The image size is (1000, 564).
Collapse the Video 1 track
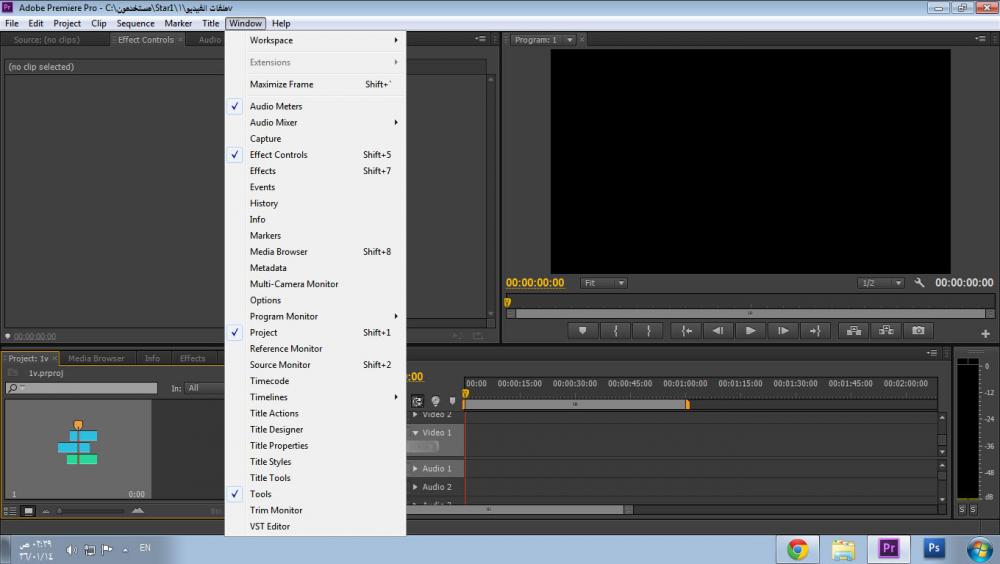(x=416, y=433)
